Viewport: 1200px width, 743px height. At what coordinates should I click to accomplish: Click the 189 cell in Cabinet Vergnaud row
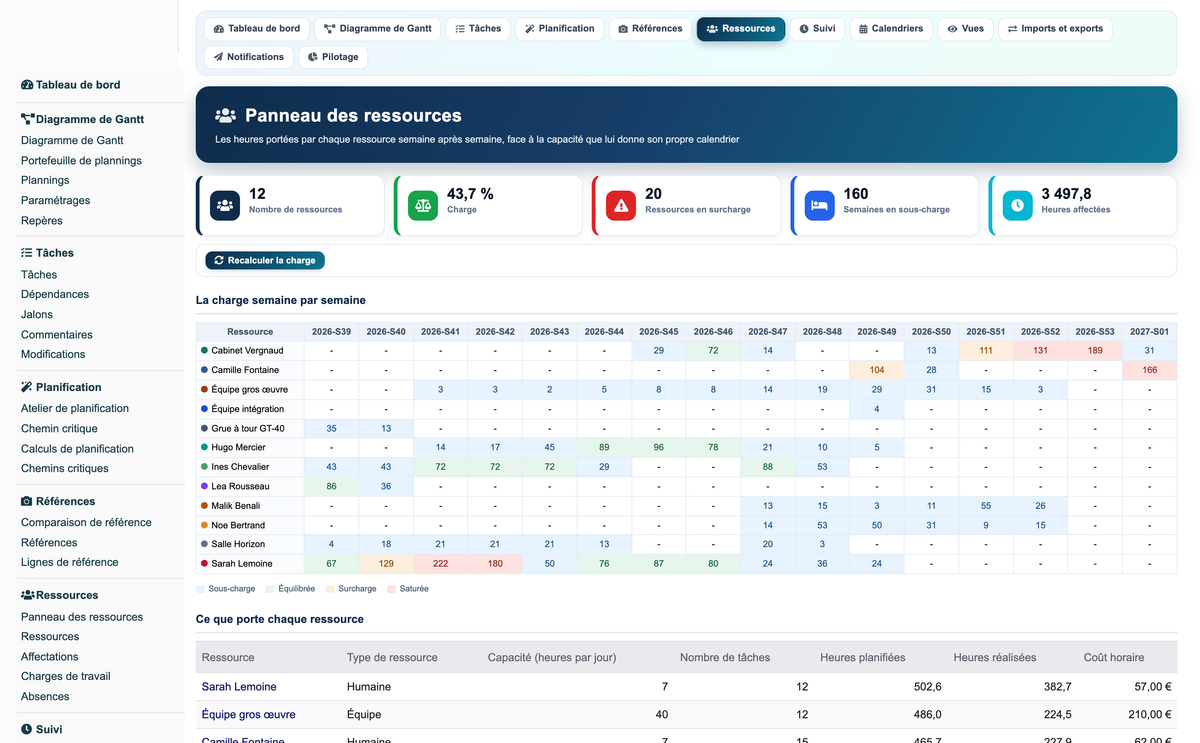(1095, 351)
